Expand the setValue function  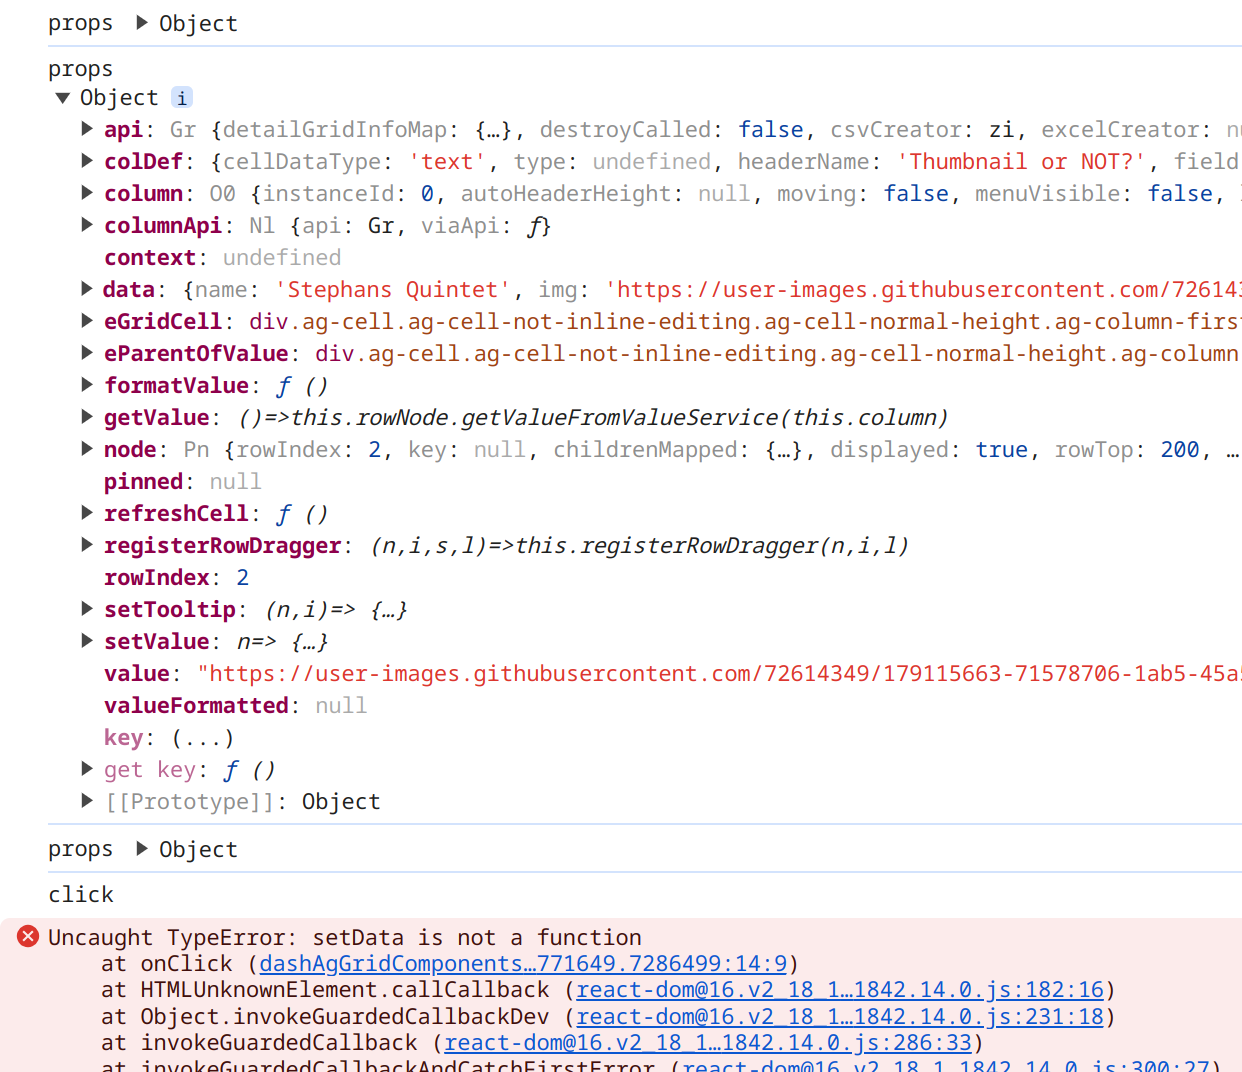87,641
